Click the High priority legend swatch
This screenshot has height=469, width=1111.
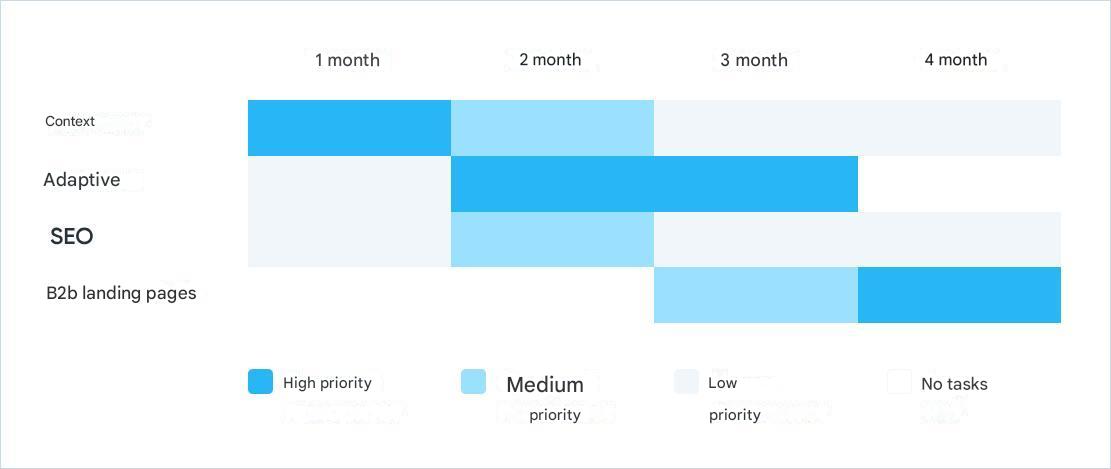click(x=260, y=382)
